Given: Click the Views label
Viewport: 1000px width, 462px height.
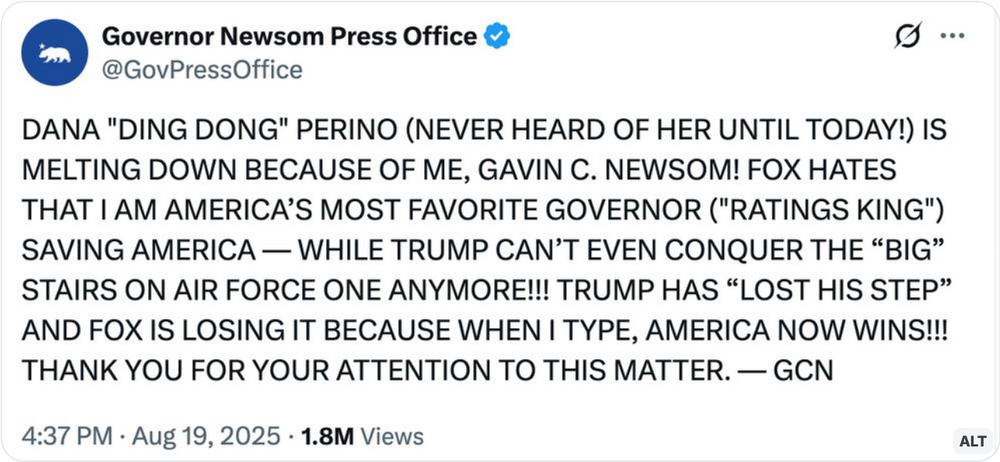Looking at the screenshot, I should (x=391, y=436).
